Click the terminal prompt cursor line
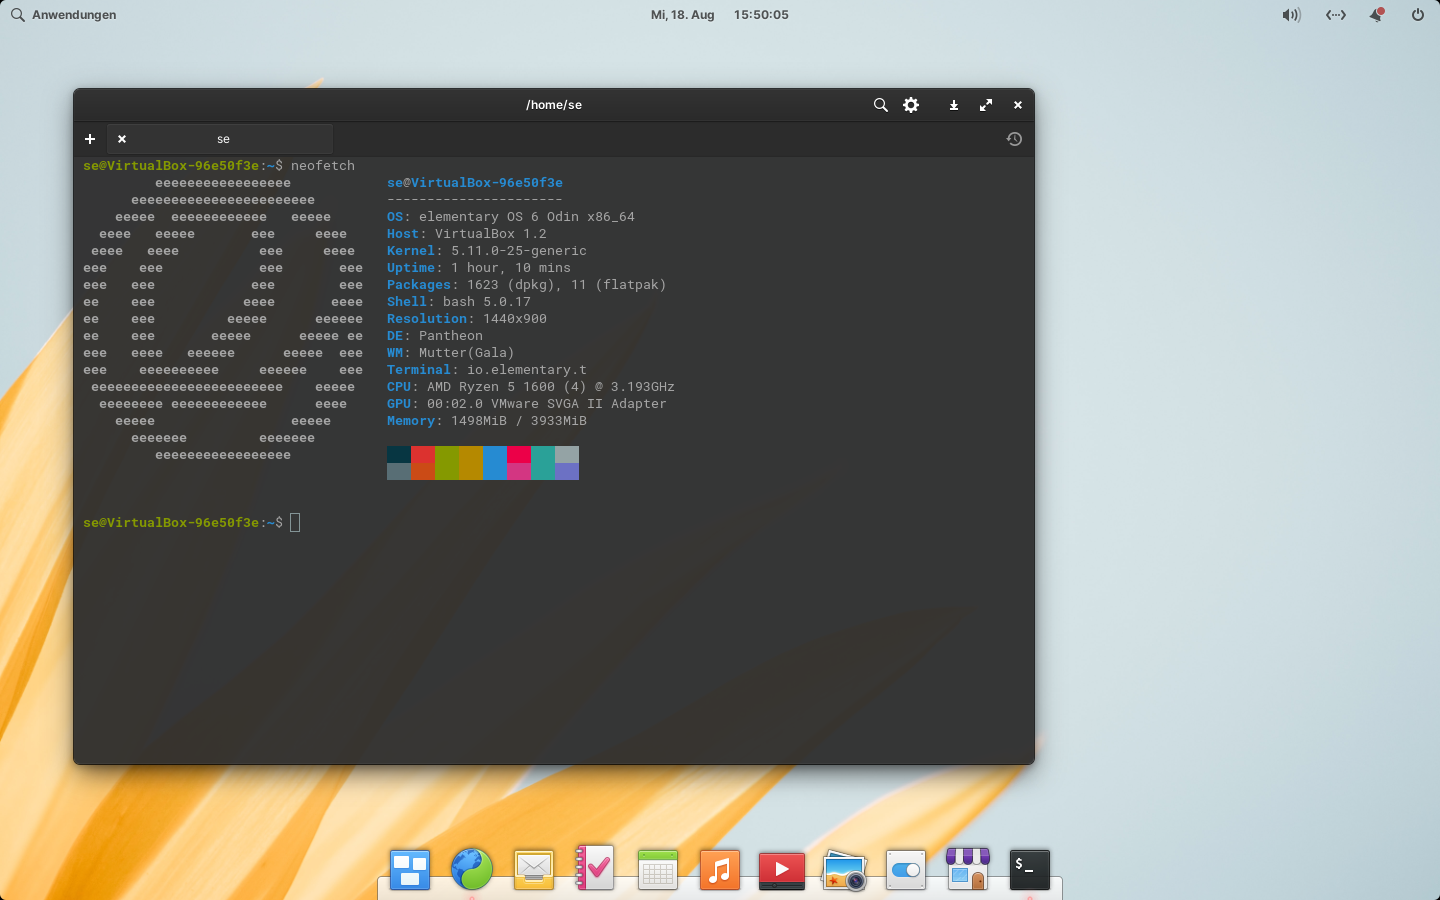This screenshot has width=1440, height=900. (x=192, y=523)
